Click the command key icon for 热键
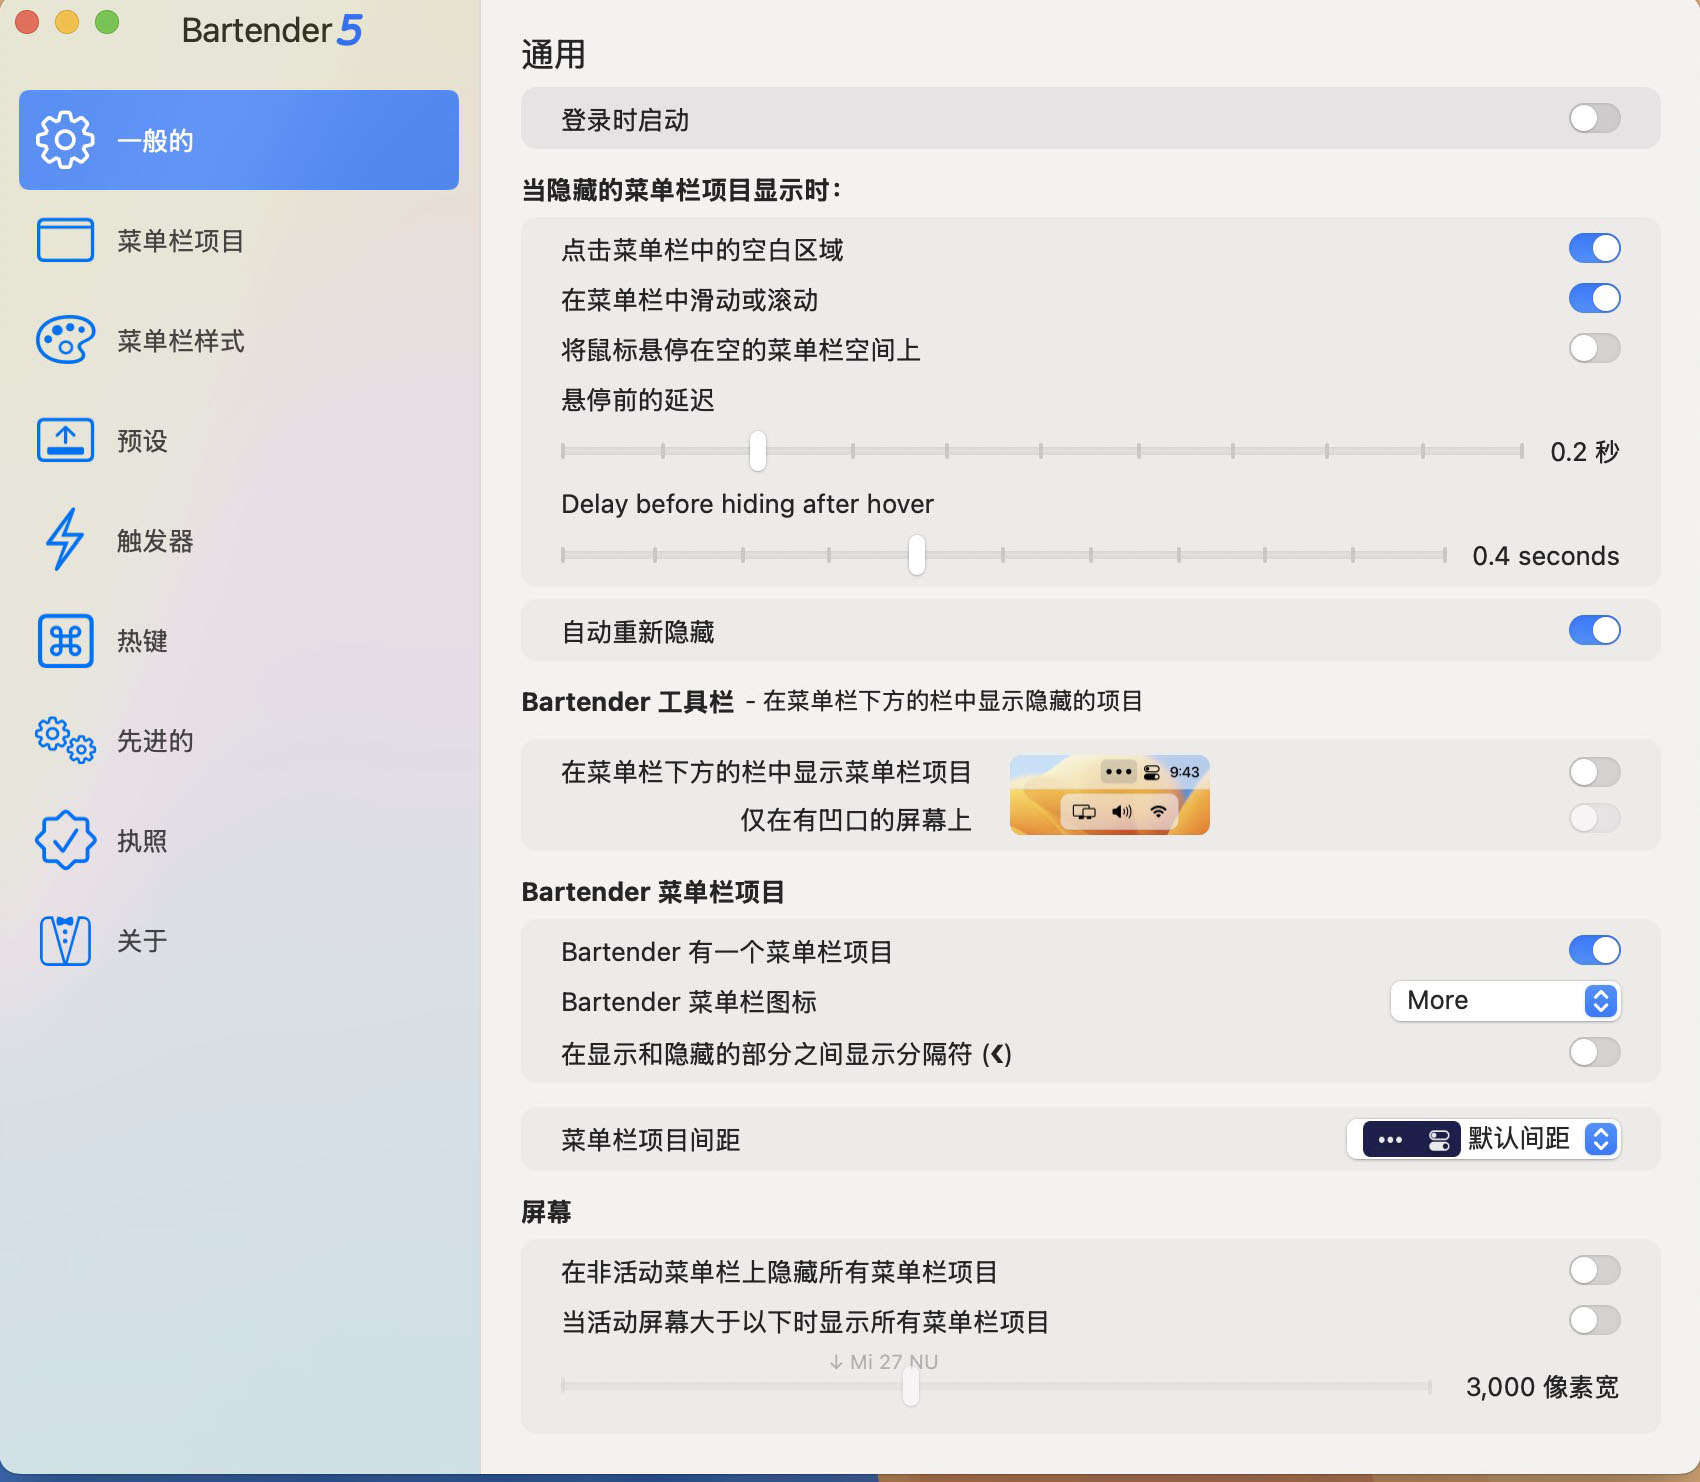 click(x=65, y=640)
